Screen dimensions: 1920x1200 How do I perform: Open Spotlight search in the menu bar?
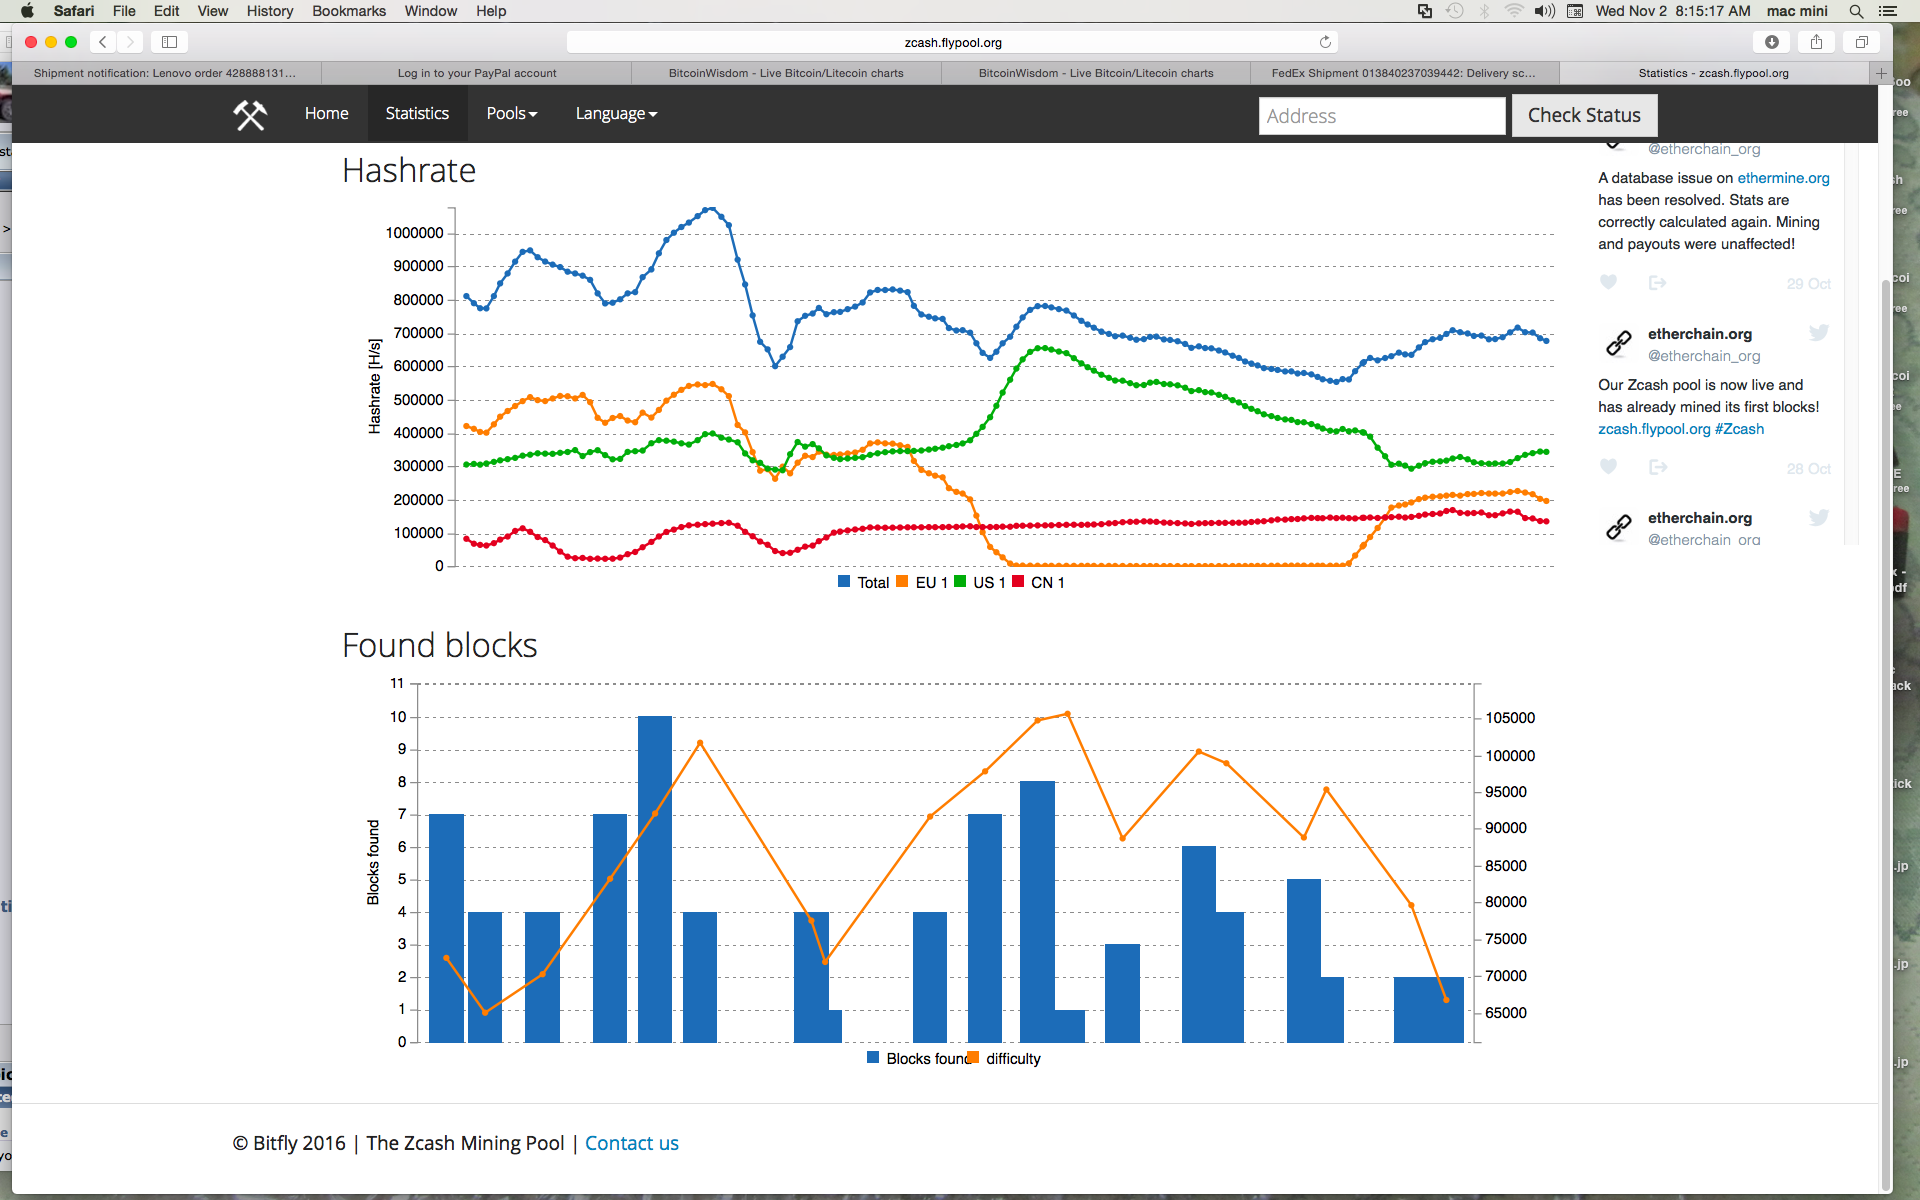(x=1856, y=11)
